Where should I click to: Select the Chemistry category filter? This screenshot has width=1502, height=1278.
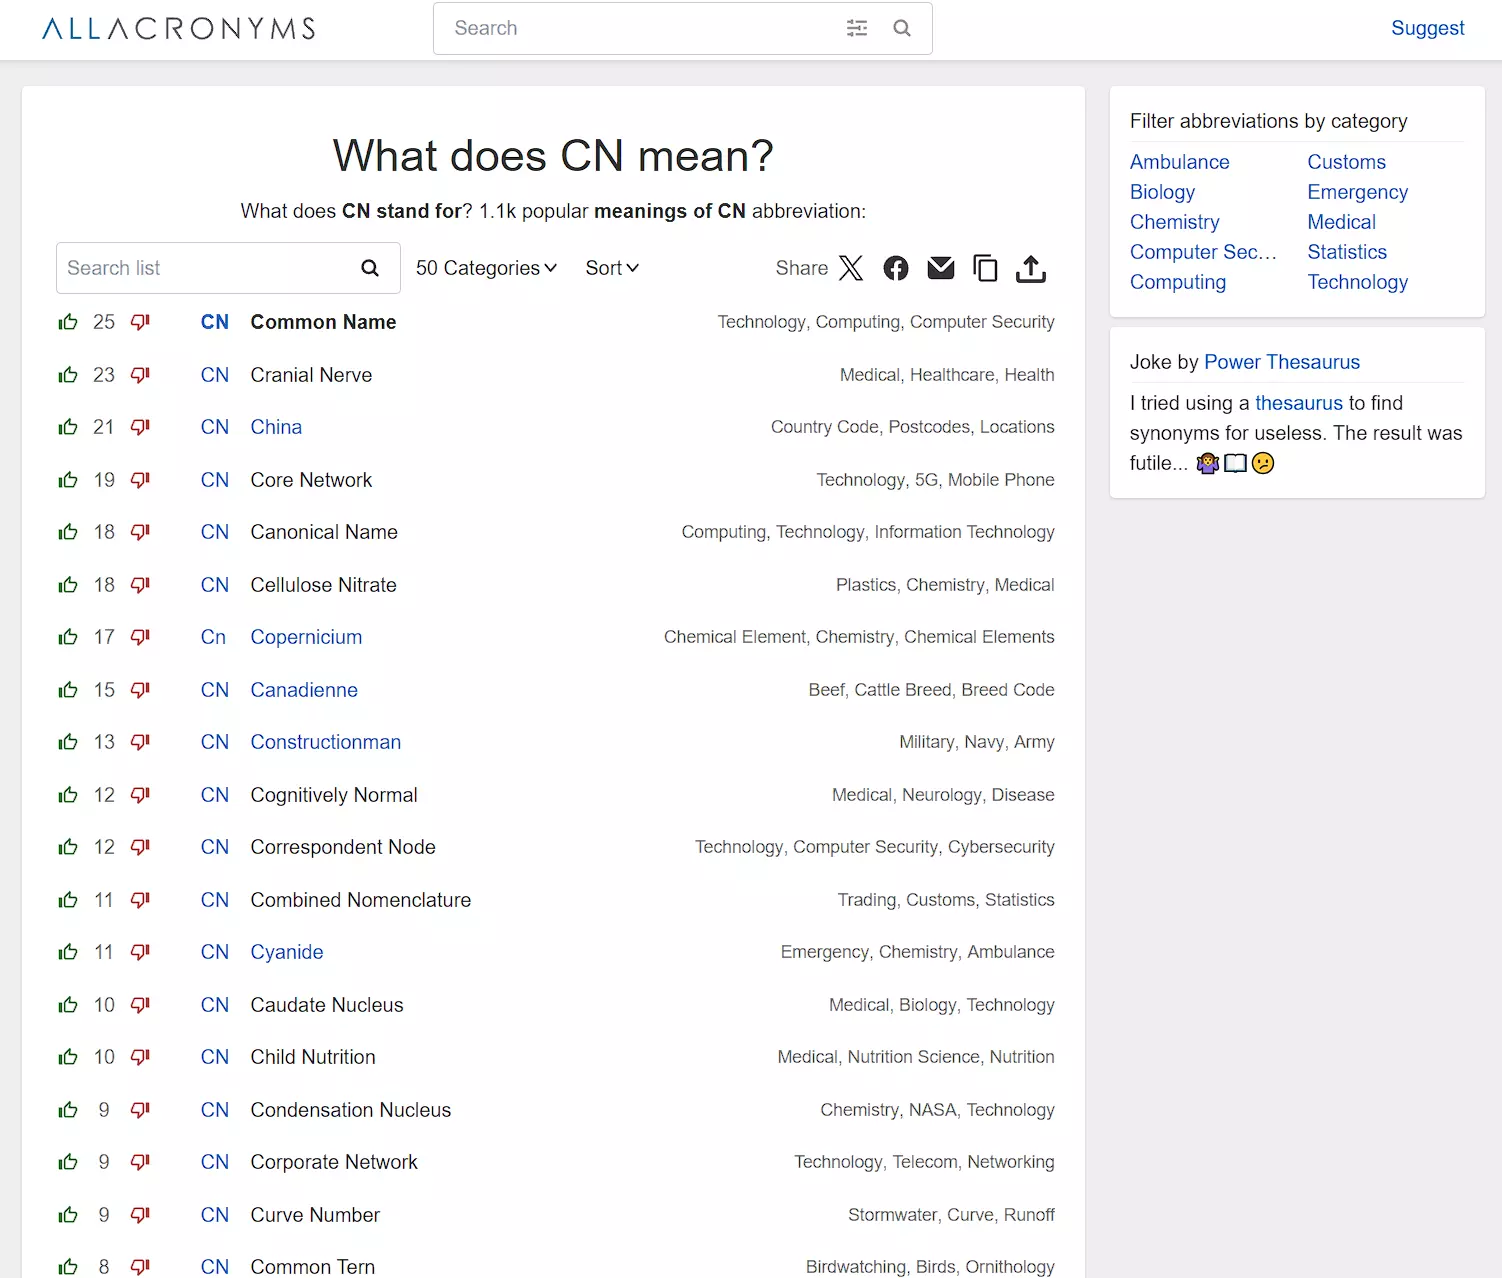[1174, 222]
